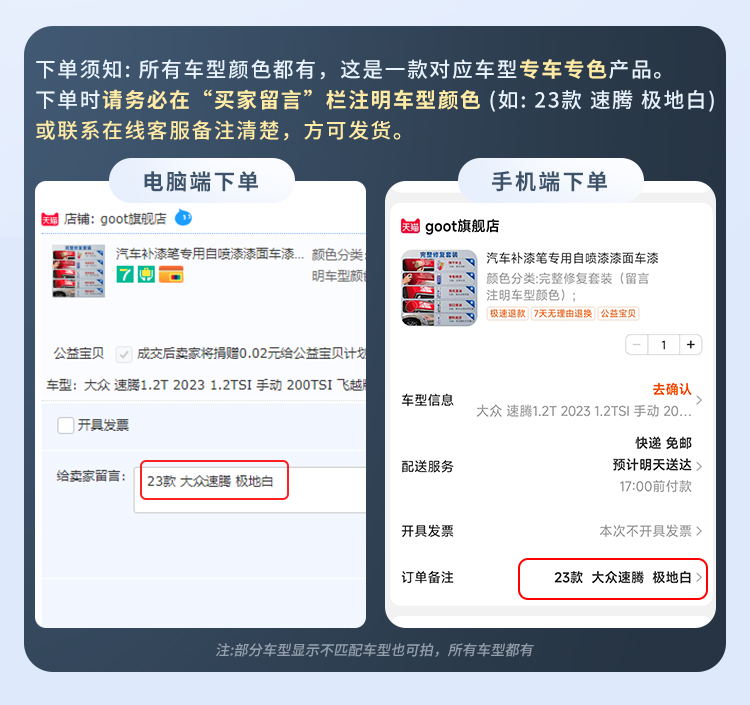Select the 电脑端下单 tab
The height and width of the screenshot is (705, 750).
(x=201, y=182)
